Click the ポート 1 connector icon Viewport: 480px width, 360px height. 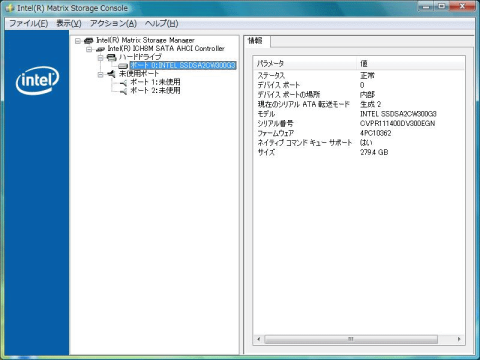tap(123, 83)
